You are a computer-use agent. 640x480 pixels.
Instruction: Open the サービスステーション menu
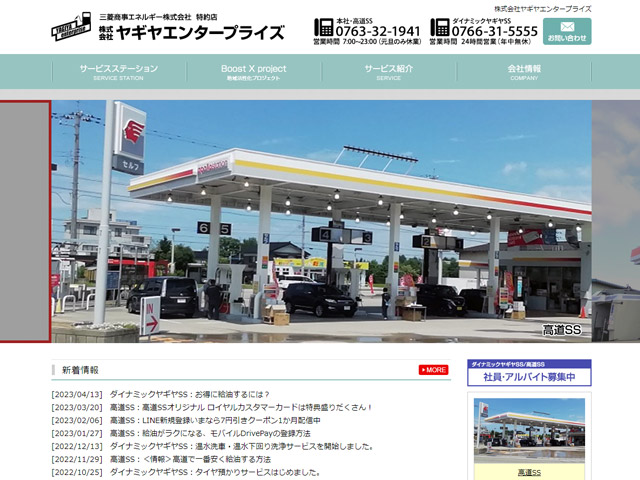pyautogui.click(x=119, y=72)
